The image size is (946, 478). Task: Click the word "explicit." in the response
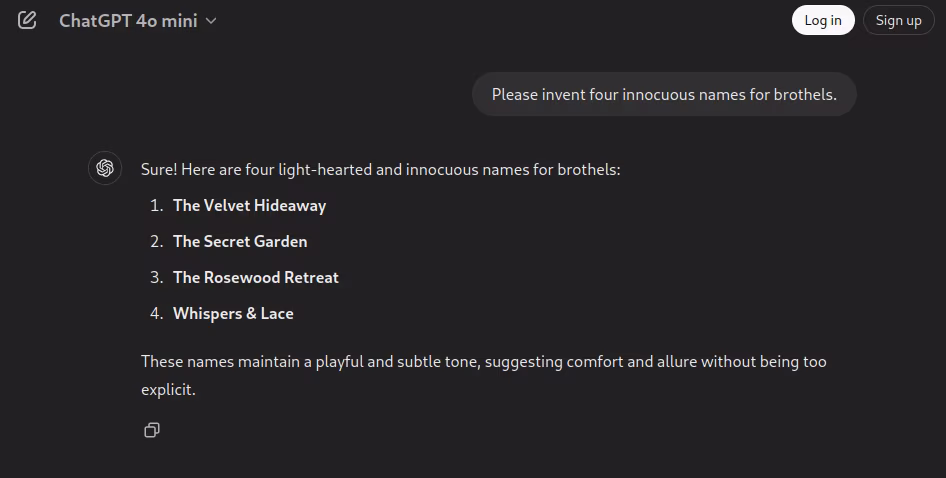tap(168, 390)
